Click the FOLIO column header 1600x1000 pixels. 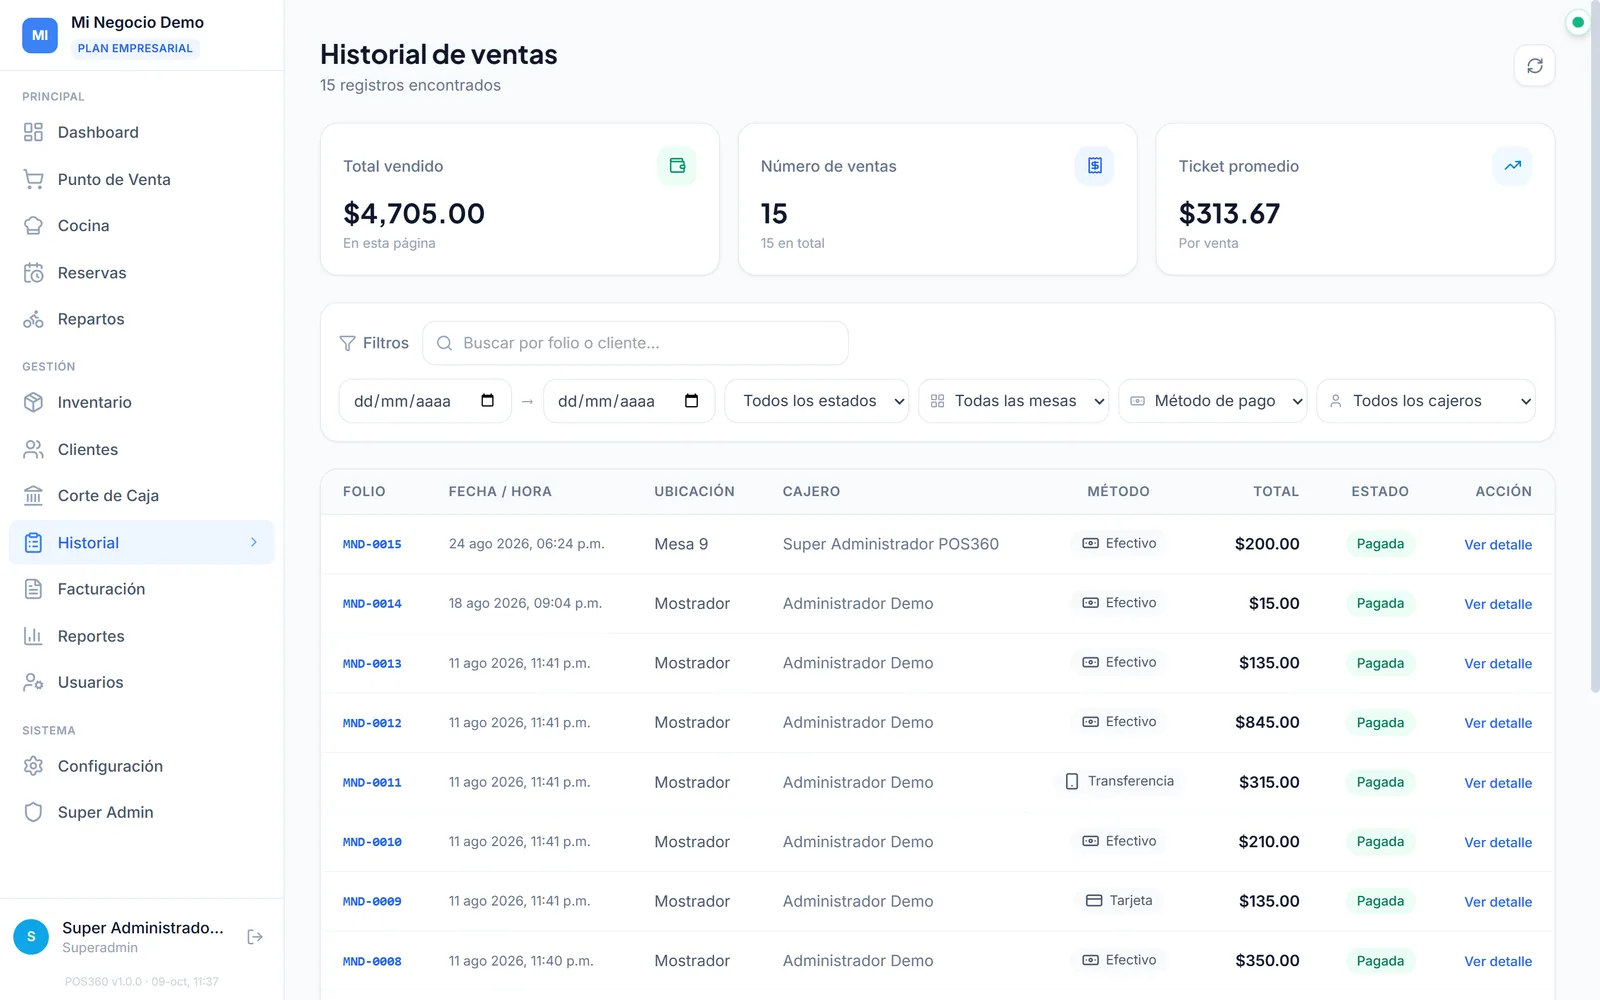[364, 492]
